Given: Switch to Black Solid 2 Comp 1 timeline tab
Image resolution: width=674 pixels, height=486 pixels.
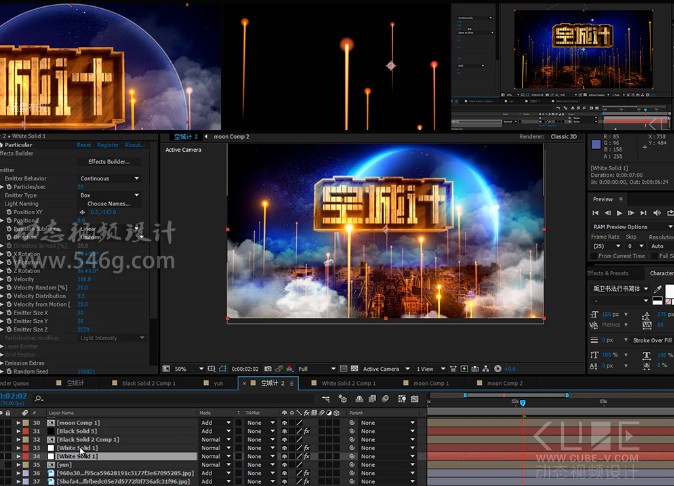Looking at the screenshot, I should [x=144, y=383].
